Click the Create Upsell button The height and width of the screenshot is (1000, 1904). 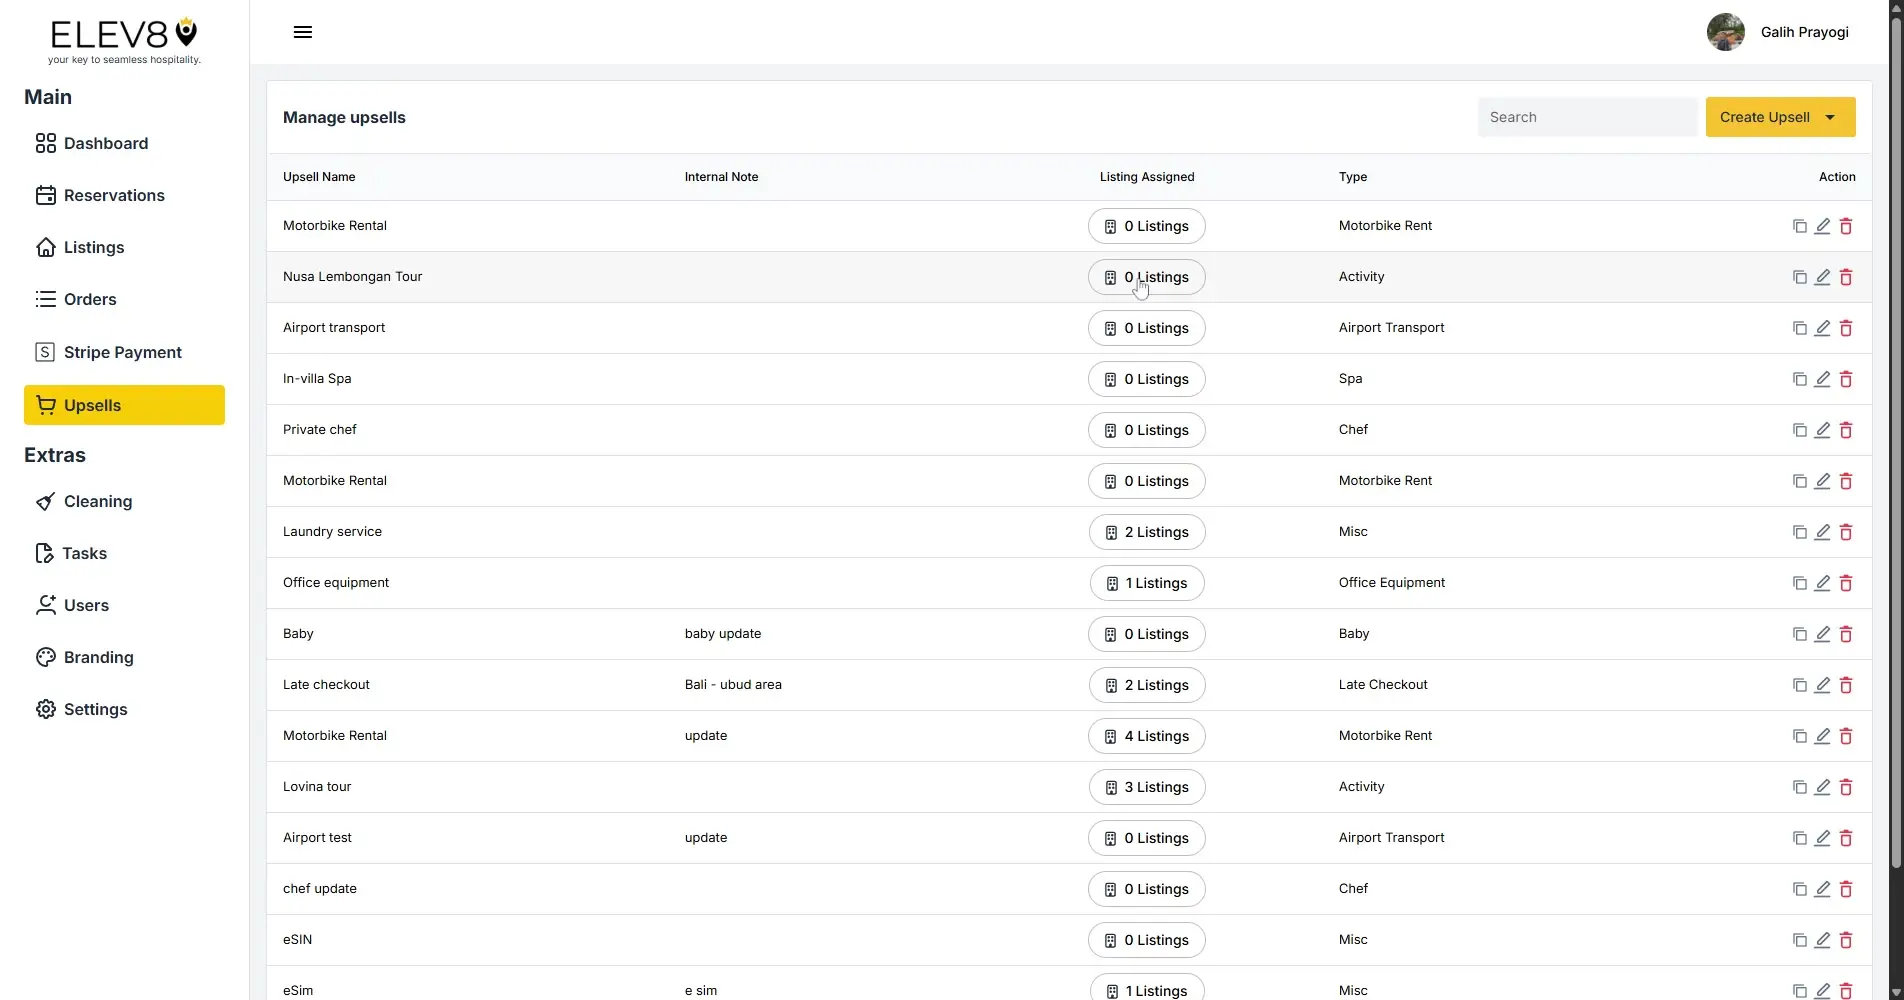coord(1763,117)
